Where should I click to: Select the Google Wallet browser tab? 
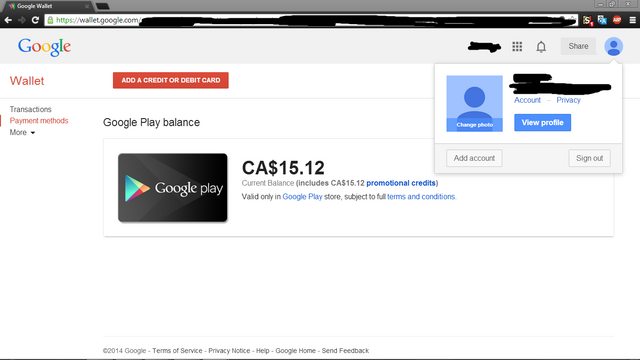(47, 6)
